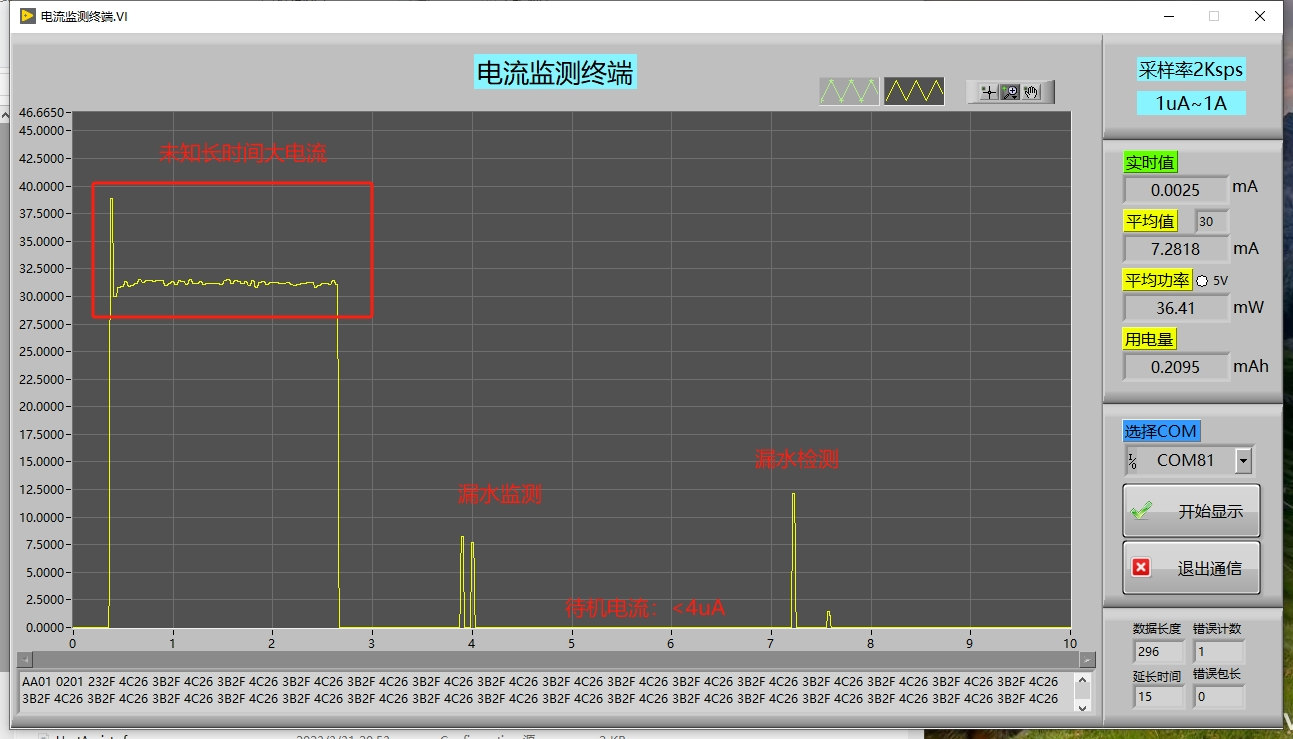The width and height of the screenshot is (1293, 739).
Task: Click the 错误计数 label
Action: [1217, 629]
